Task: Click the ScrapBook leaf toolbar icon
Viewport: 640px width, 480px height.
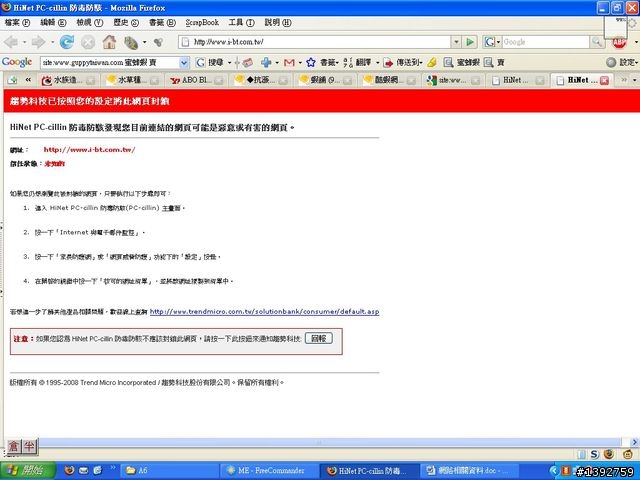Action: tap(131, 42)
